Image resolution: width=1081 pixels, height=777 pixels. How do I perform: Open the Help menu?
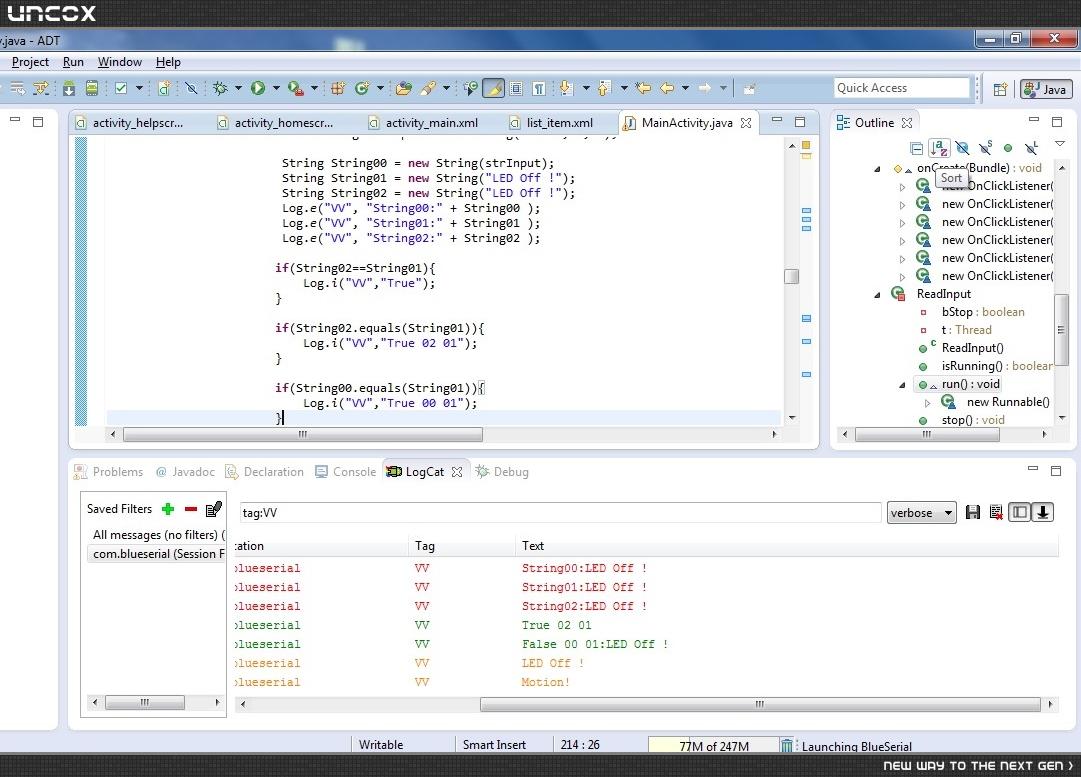coord(168,62)
